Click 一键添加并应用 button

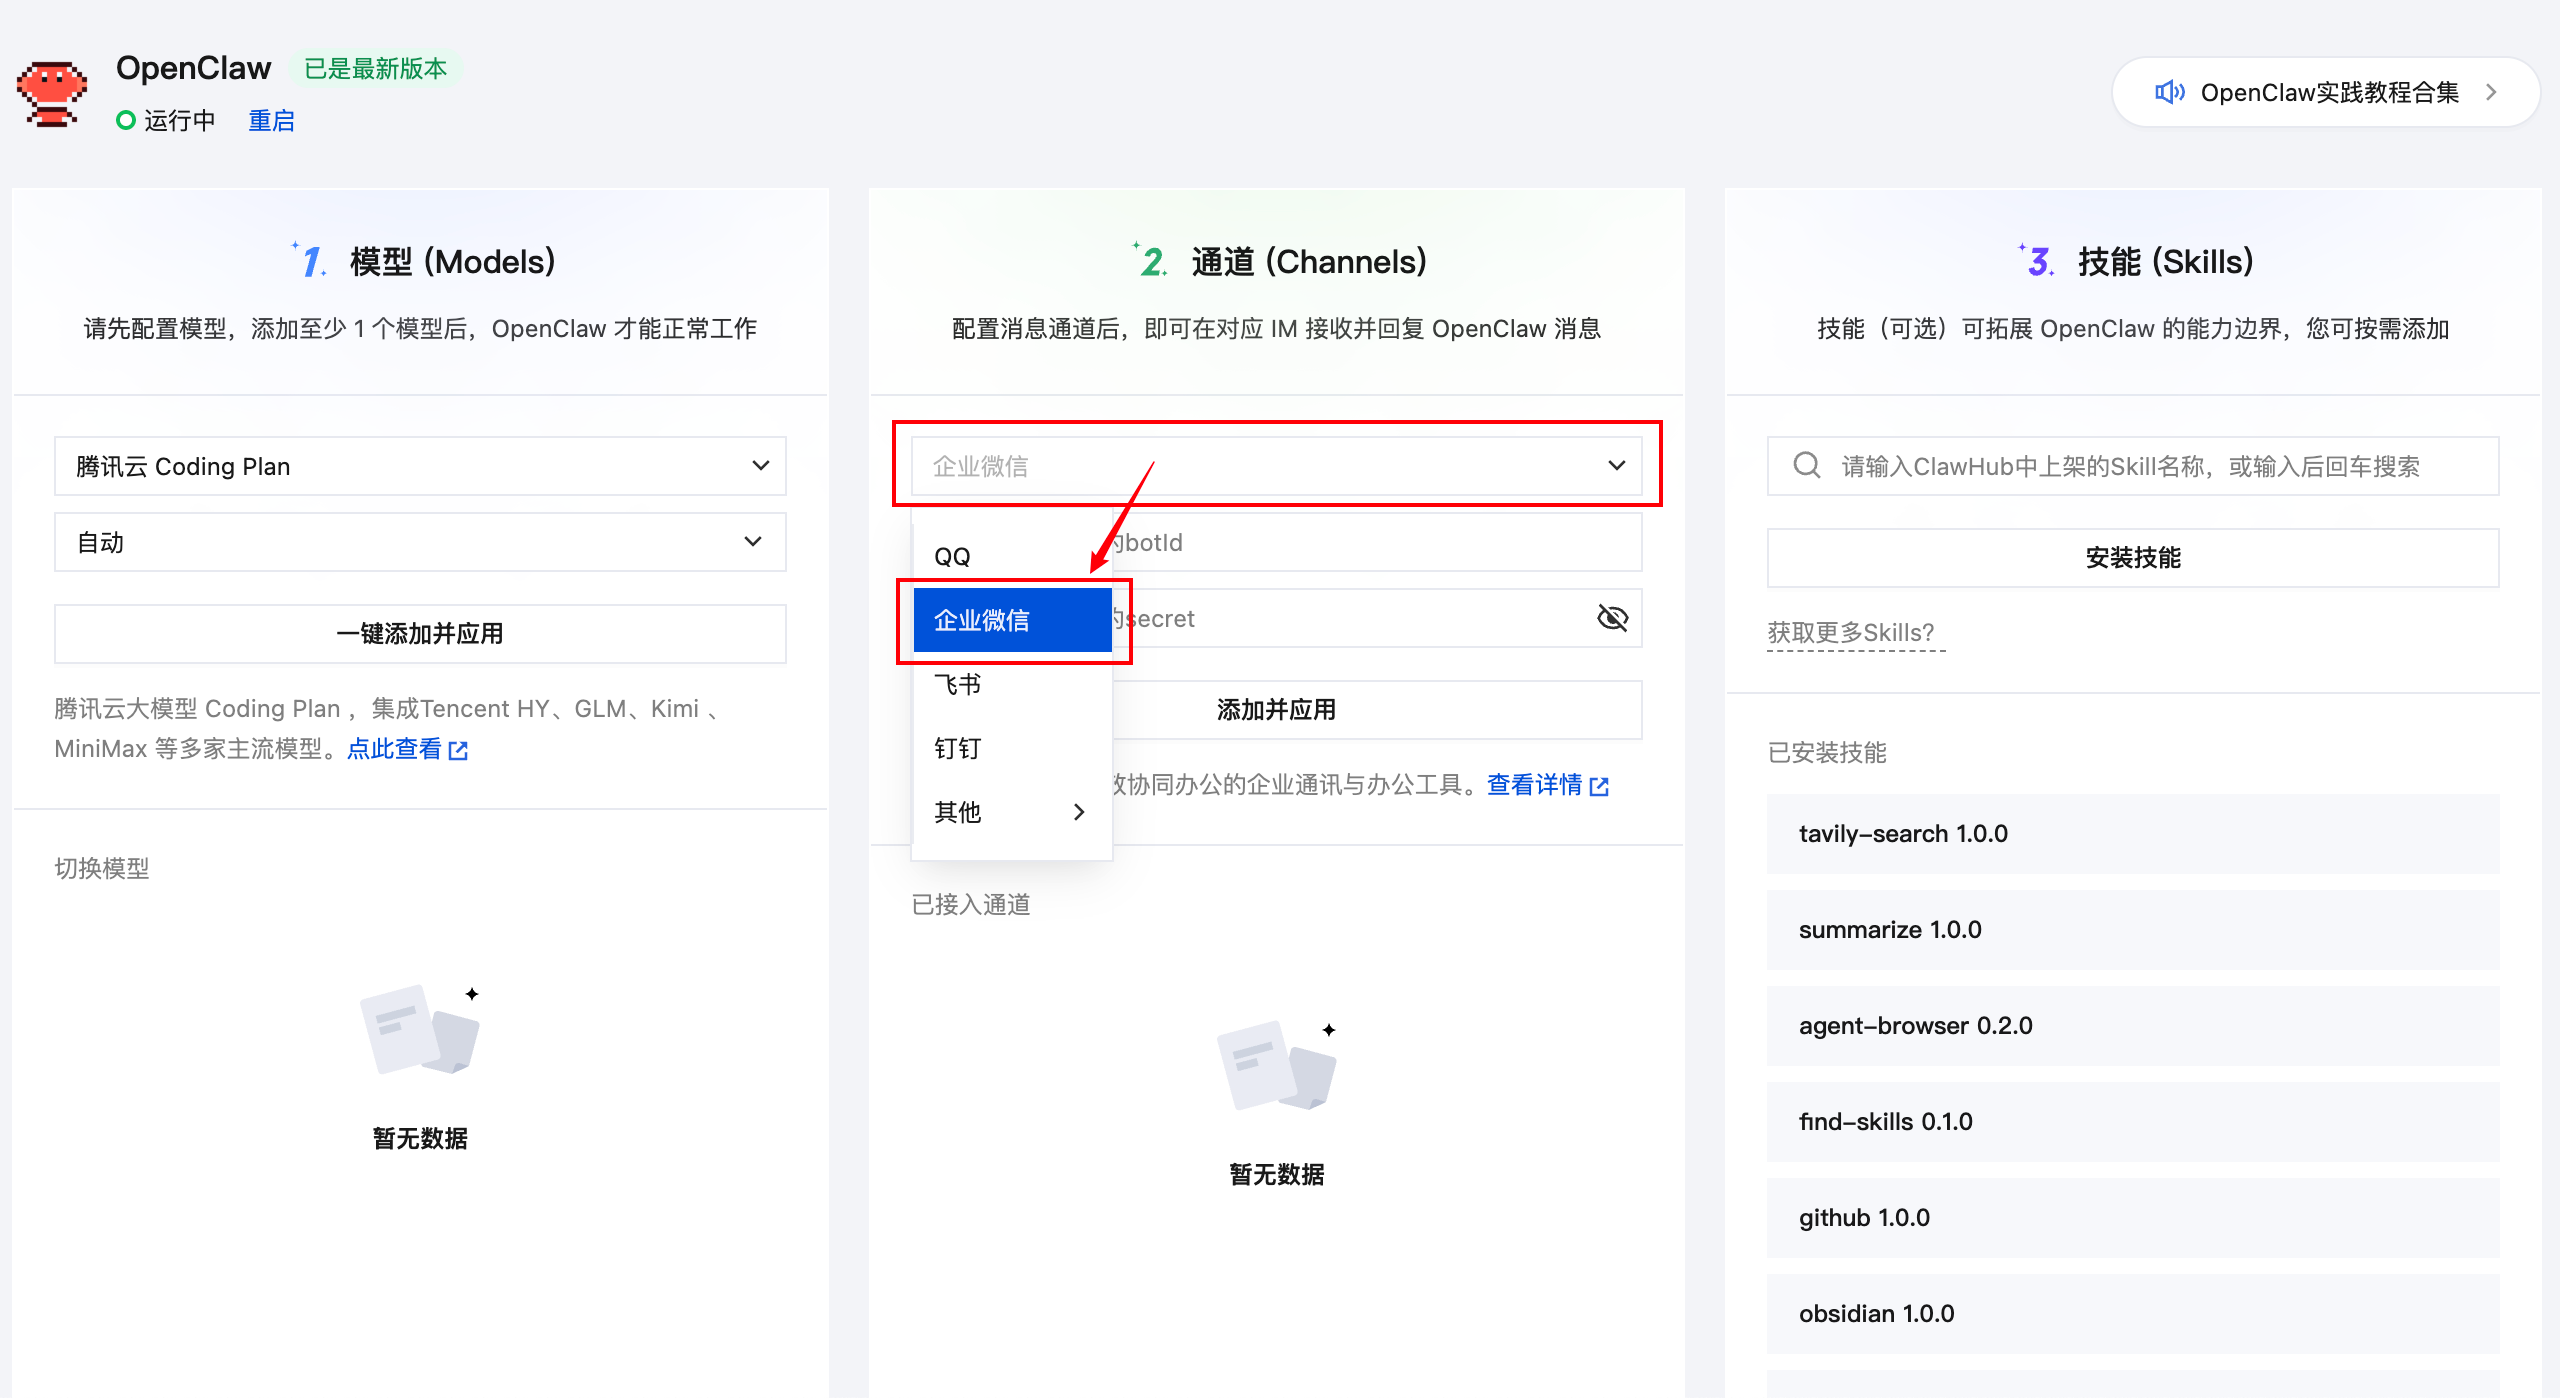420,634
